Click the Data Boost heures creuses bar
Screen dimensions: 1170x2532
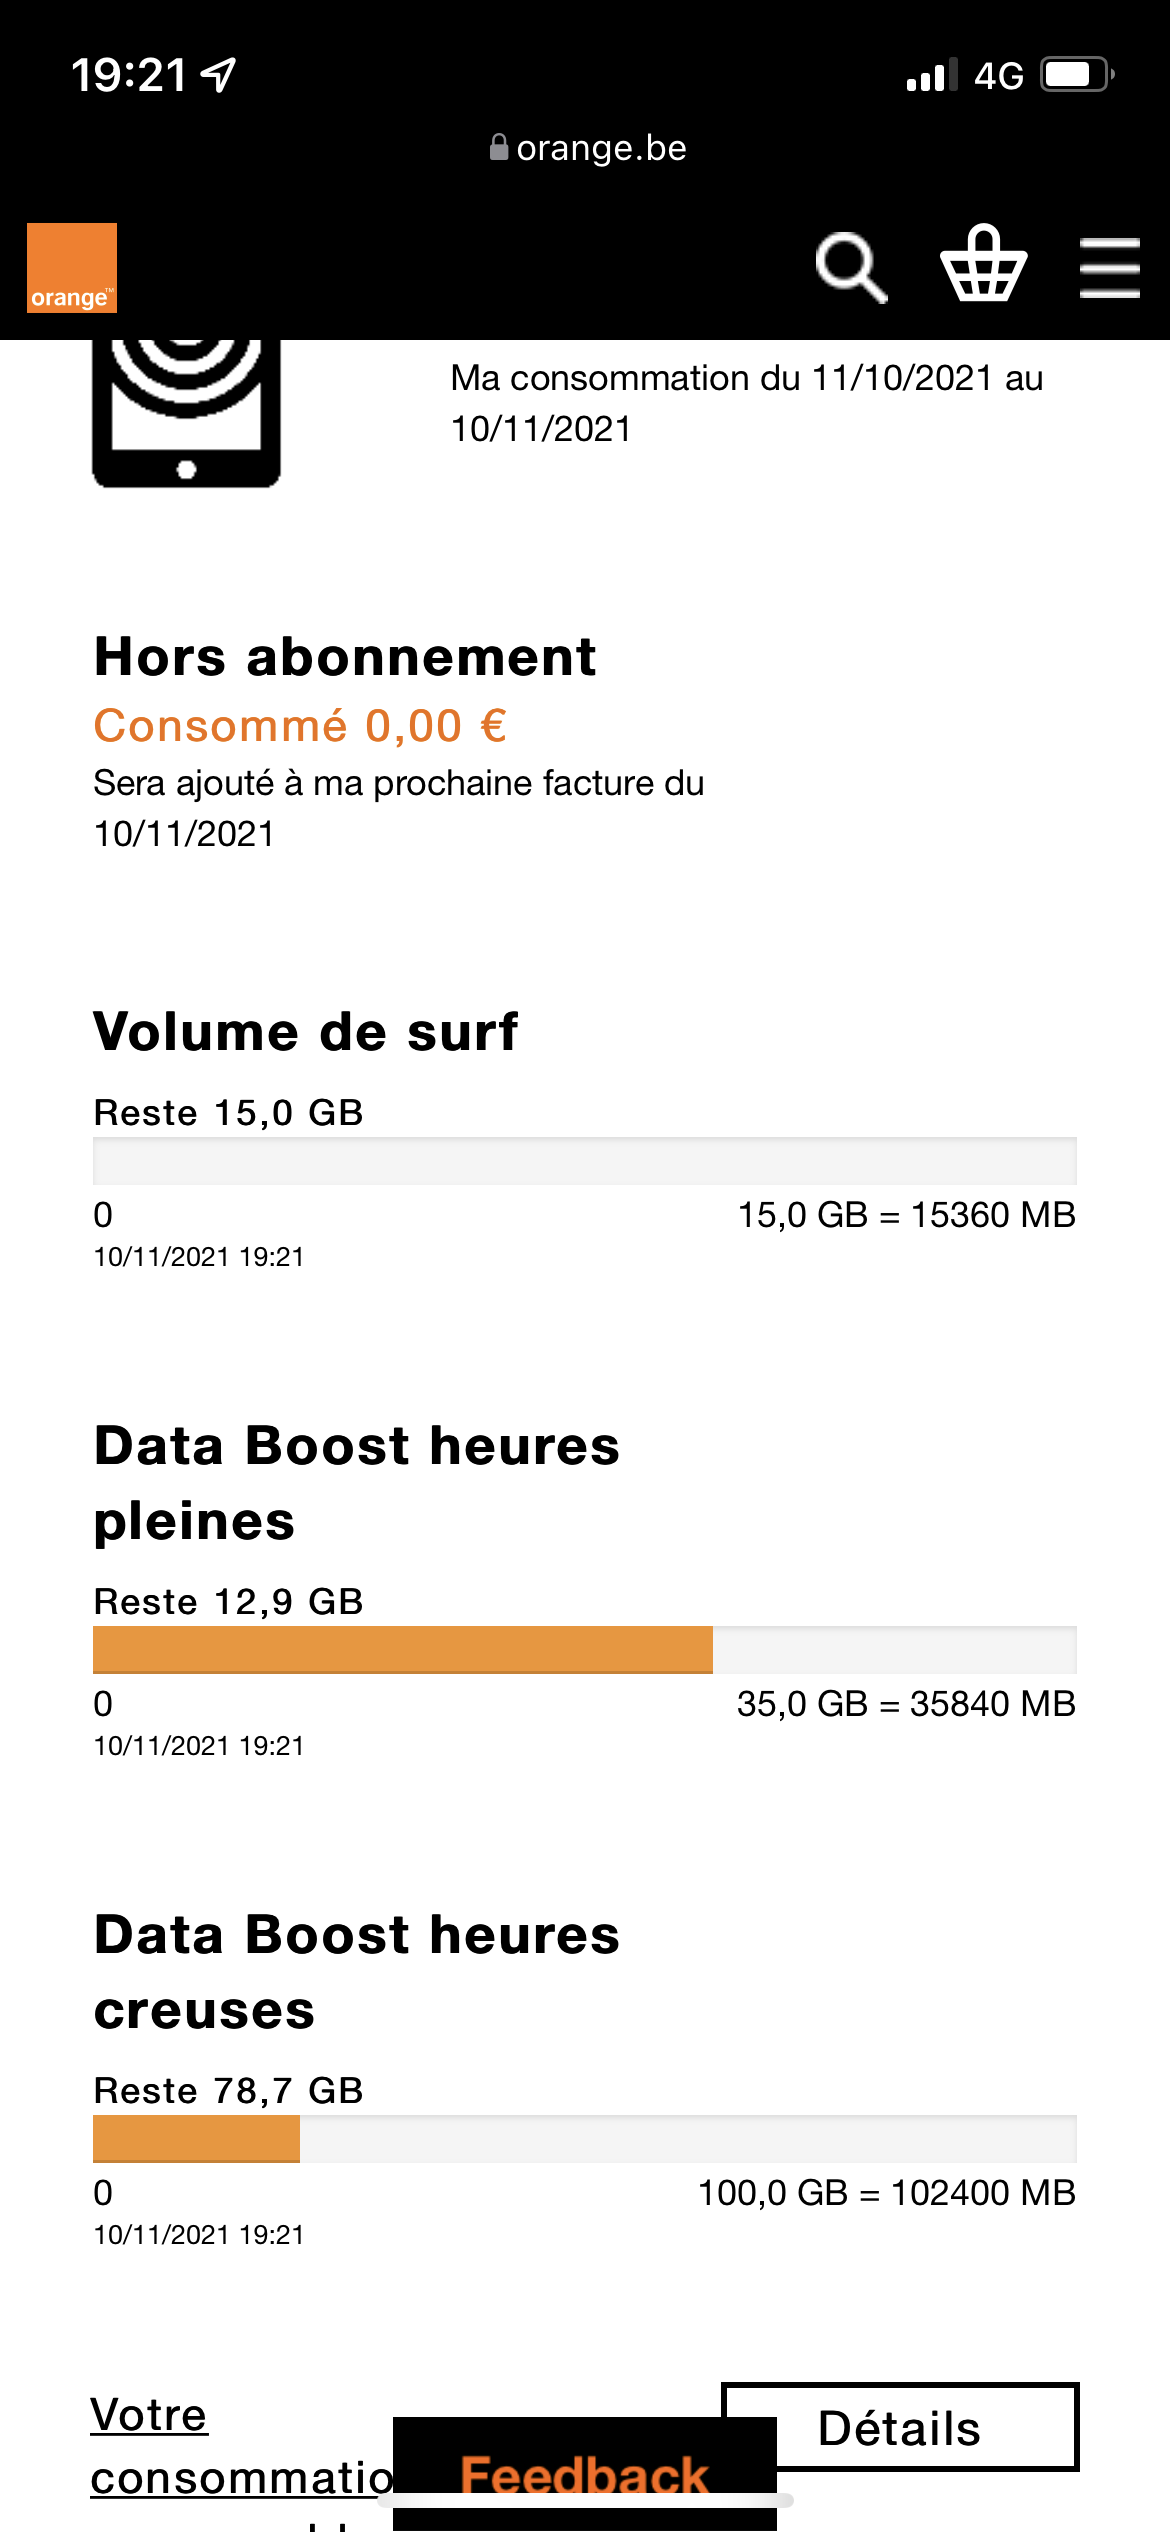coord(584,2139)
